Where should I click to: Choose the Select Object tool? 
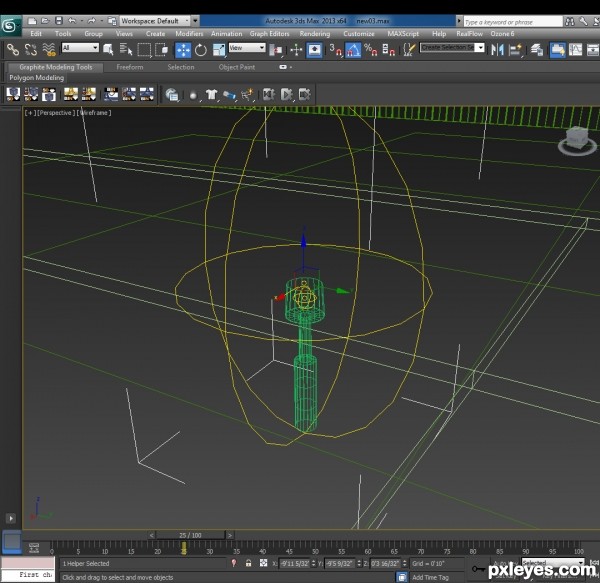pyautogui.click(x=108, y=50)
